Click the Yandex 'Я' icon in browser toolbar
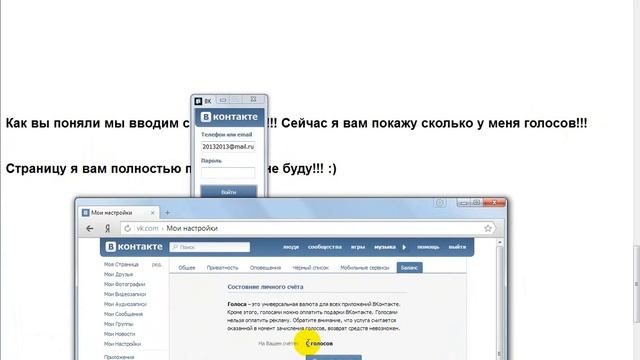 (107, 229)
